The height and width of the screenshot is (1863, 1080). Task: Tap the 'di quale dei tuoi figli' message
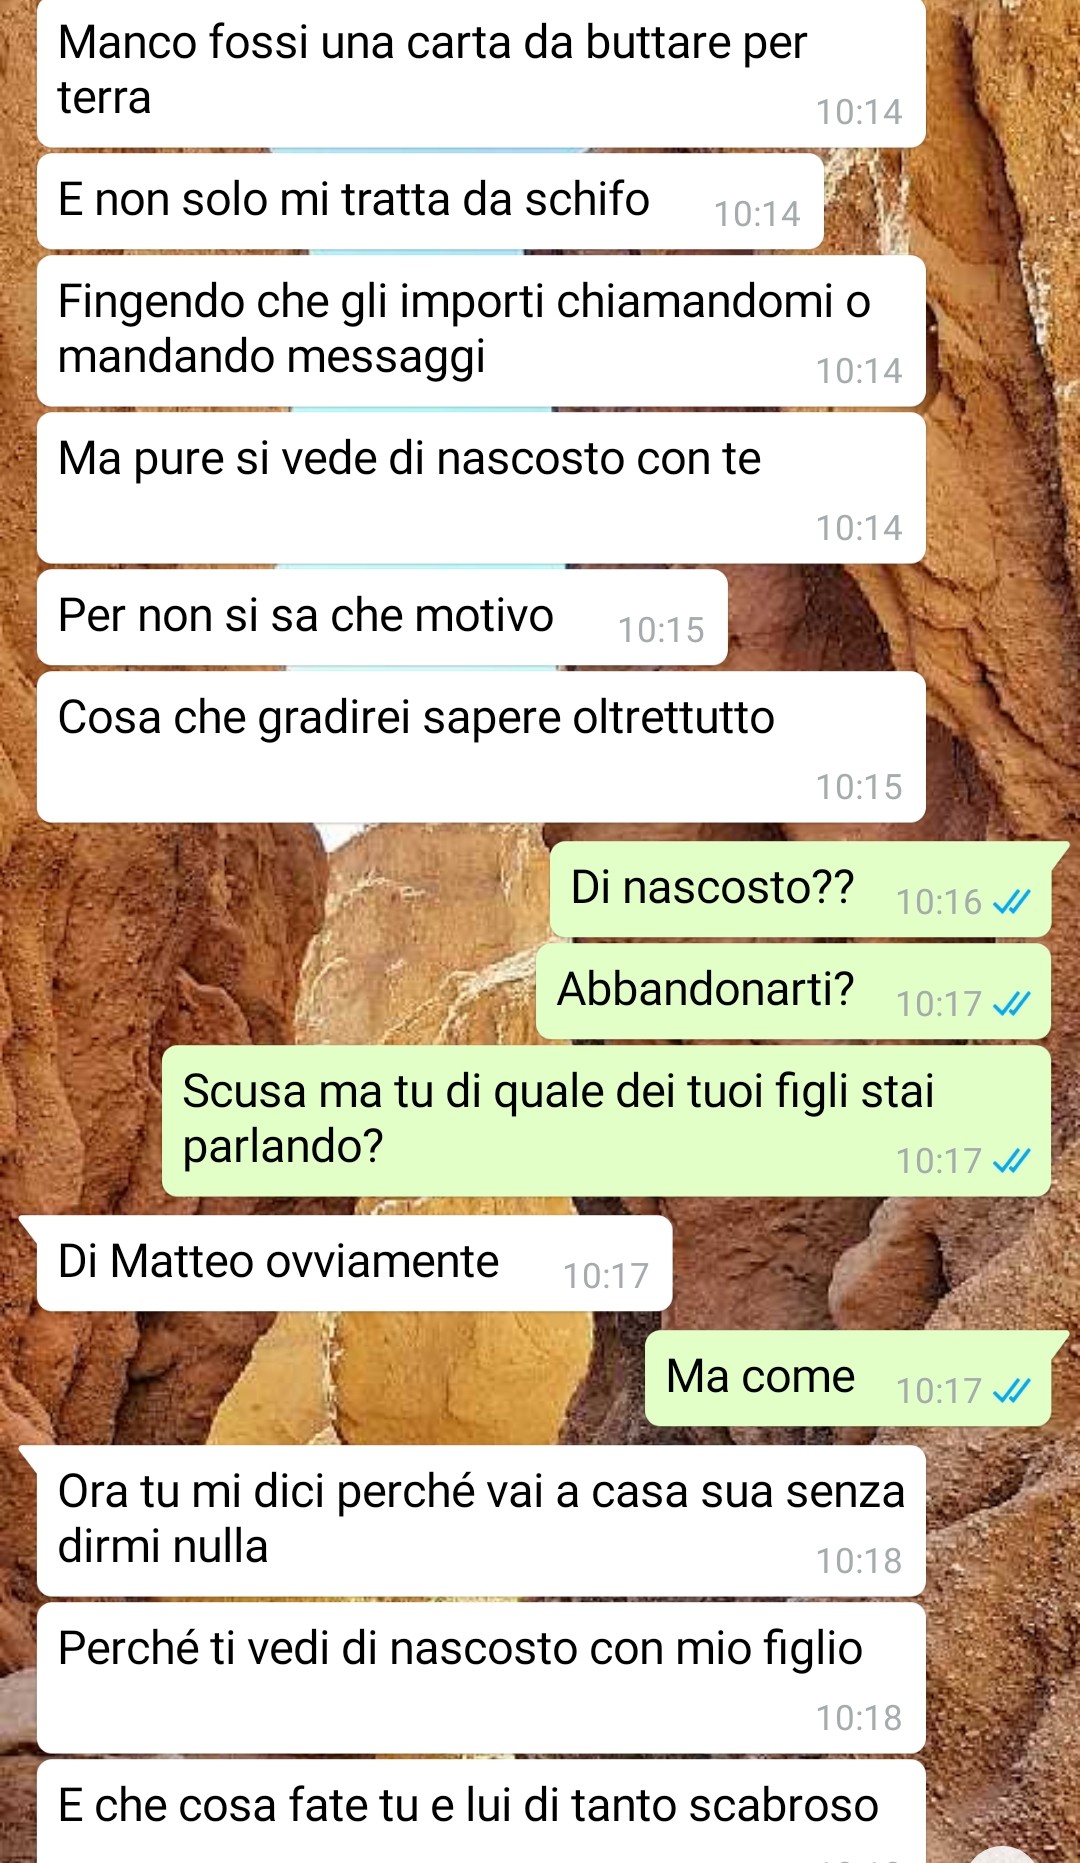(606, 1121)
